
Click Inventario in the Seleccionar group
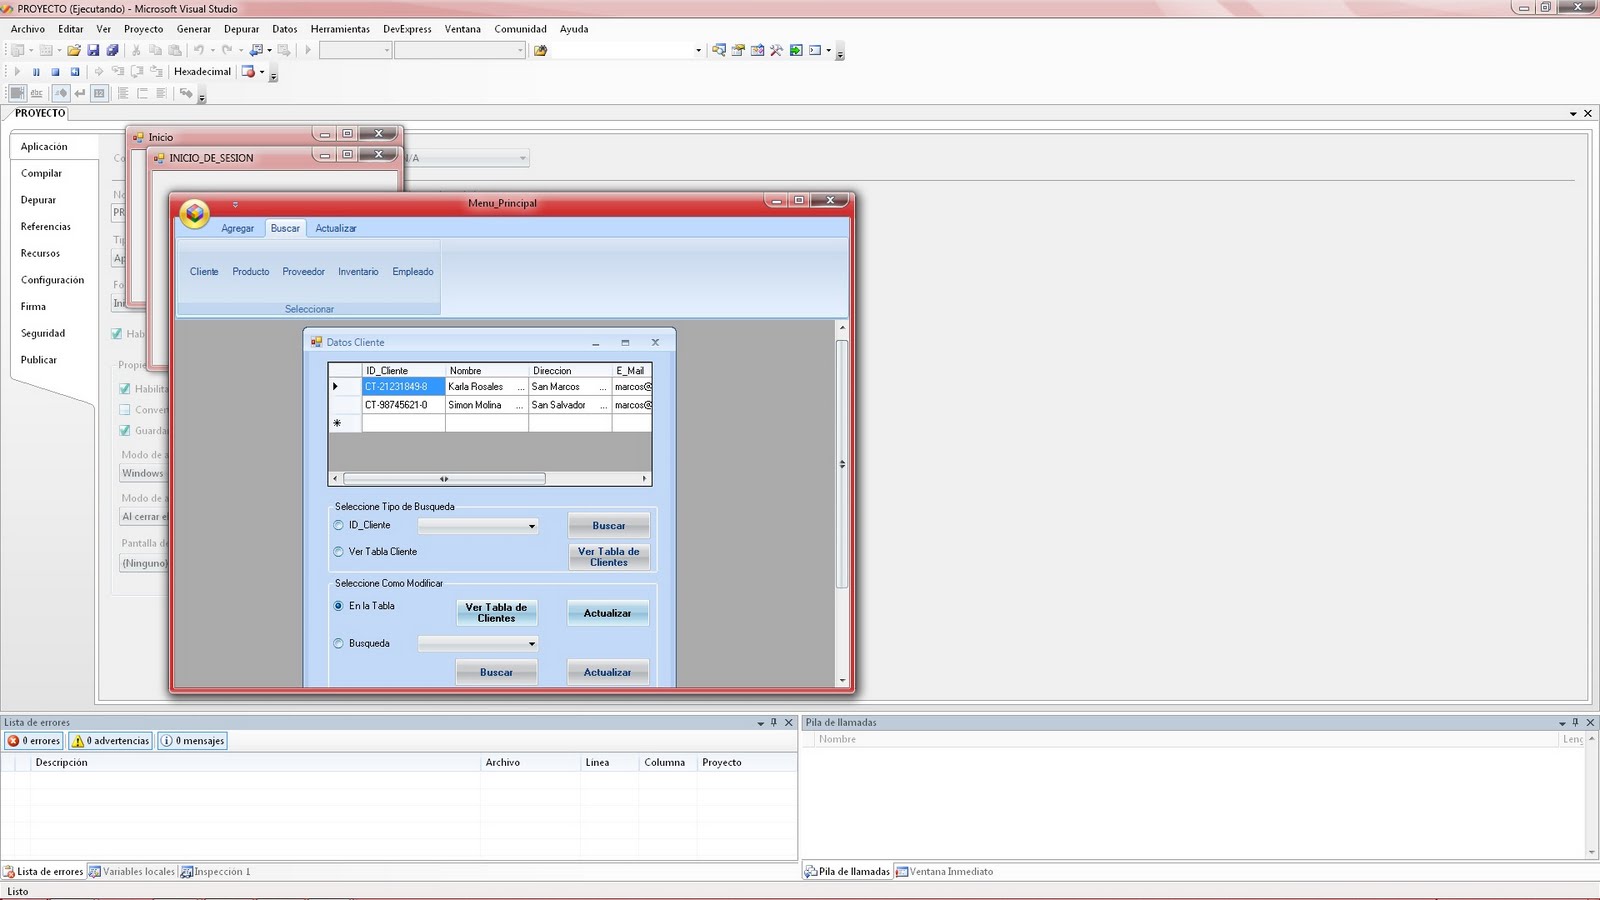(x=358, y=272)
